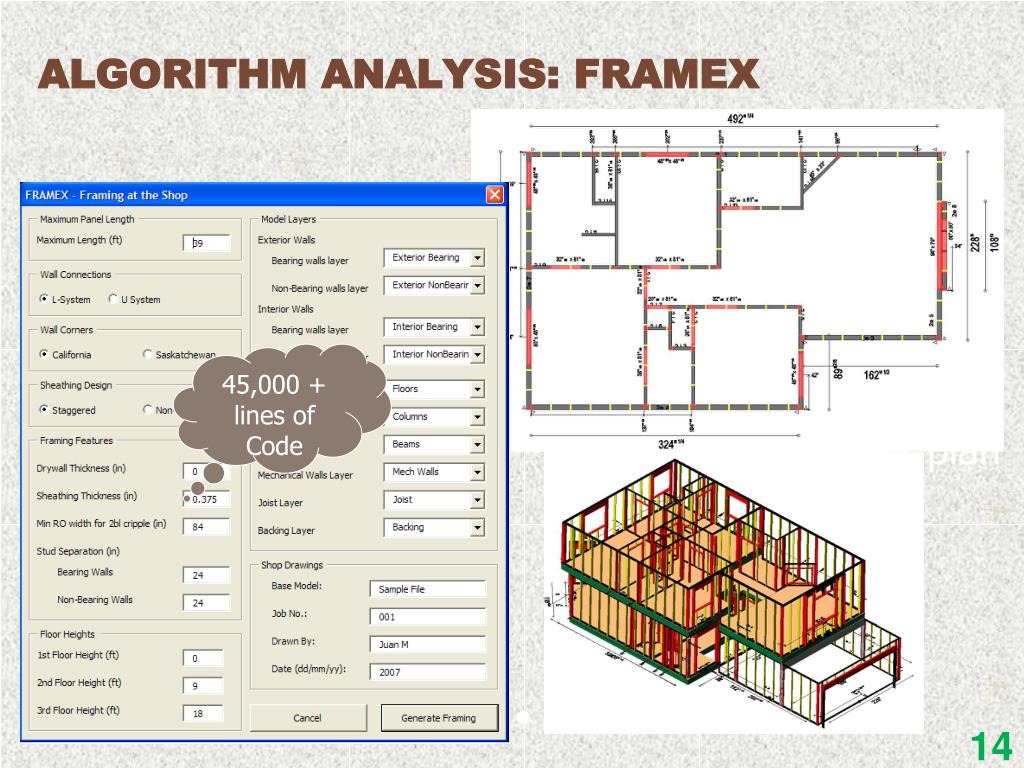Click the 2nd Floor Height field

[x=203, y=686]
